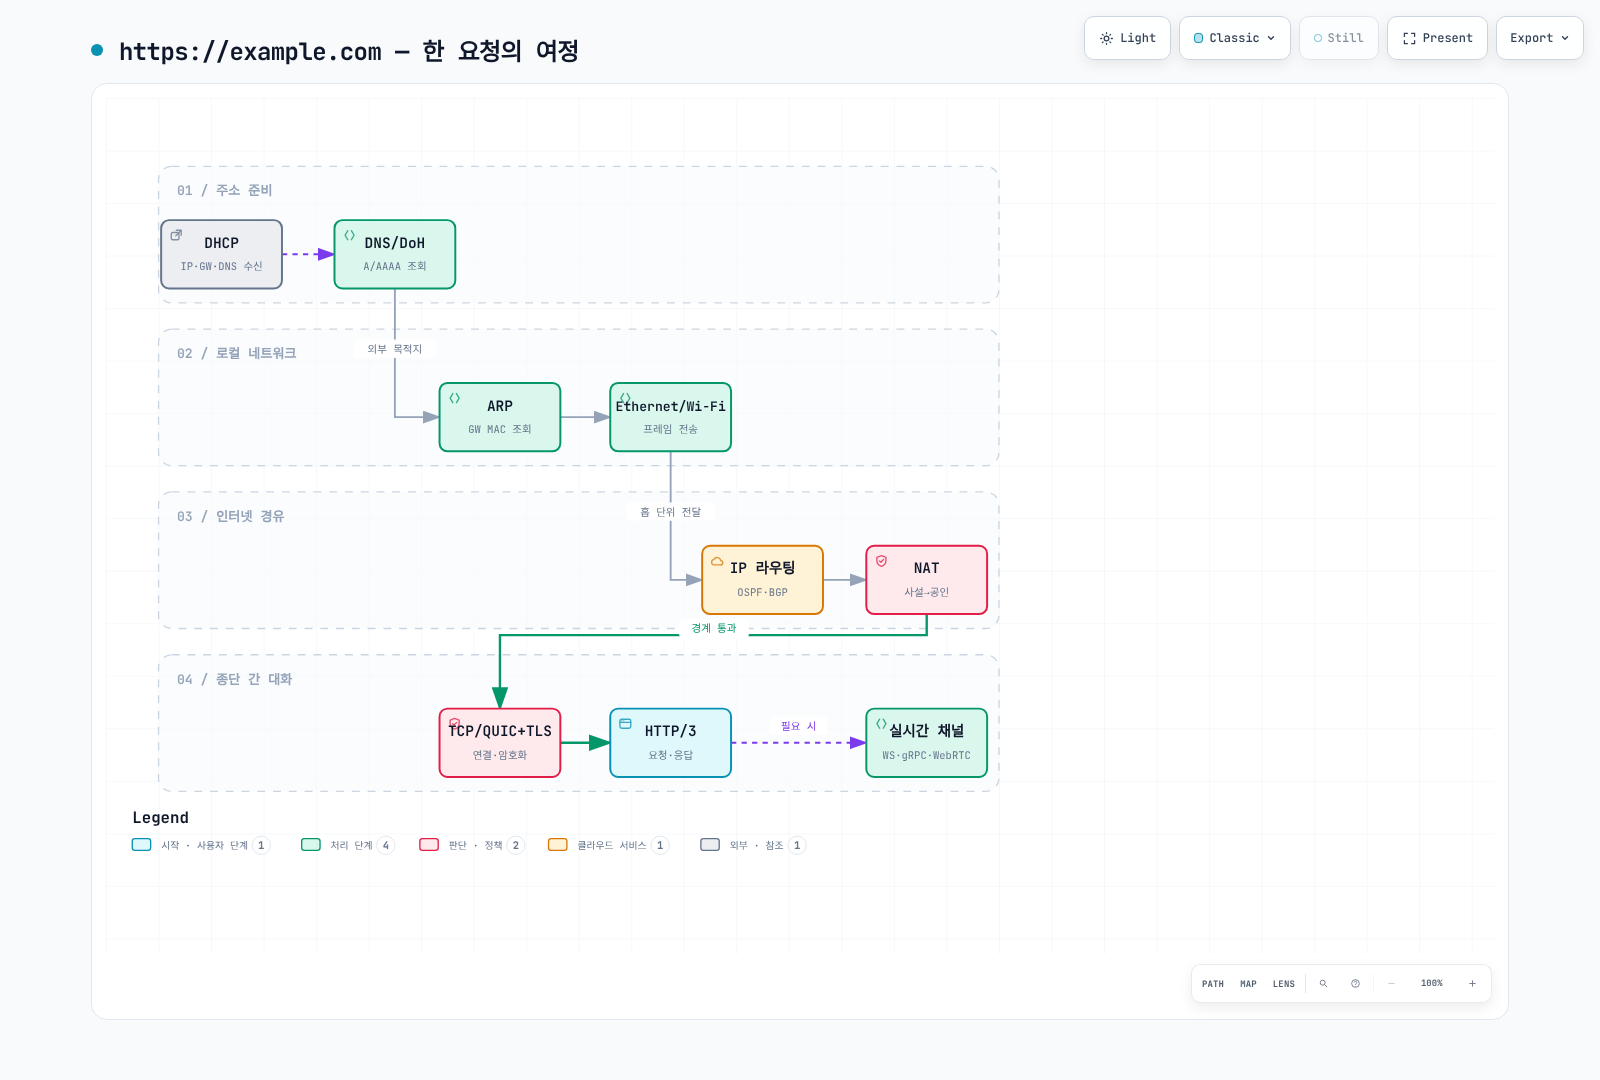Viewport: 1600px width, 1080px height.
Task: Click the IP 라우팅 node cloud icon
Action: click(x=717, y=561)
